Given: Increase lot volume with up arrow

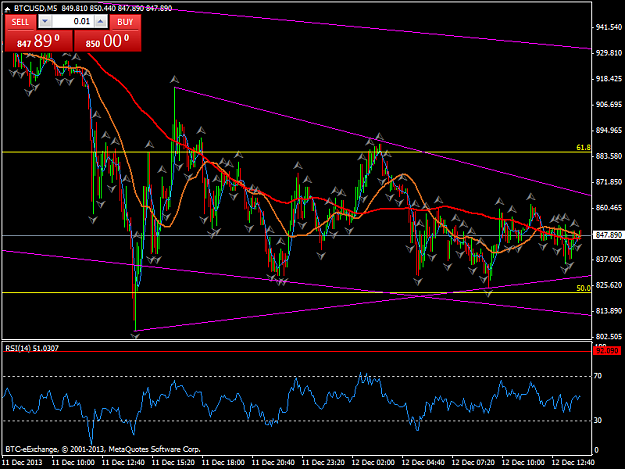Looking at the screenshot, I should click(x=101, y=22).
